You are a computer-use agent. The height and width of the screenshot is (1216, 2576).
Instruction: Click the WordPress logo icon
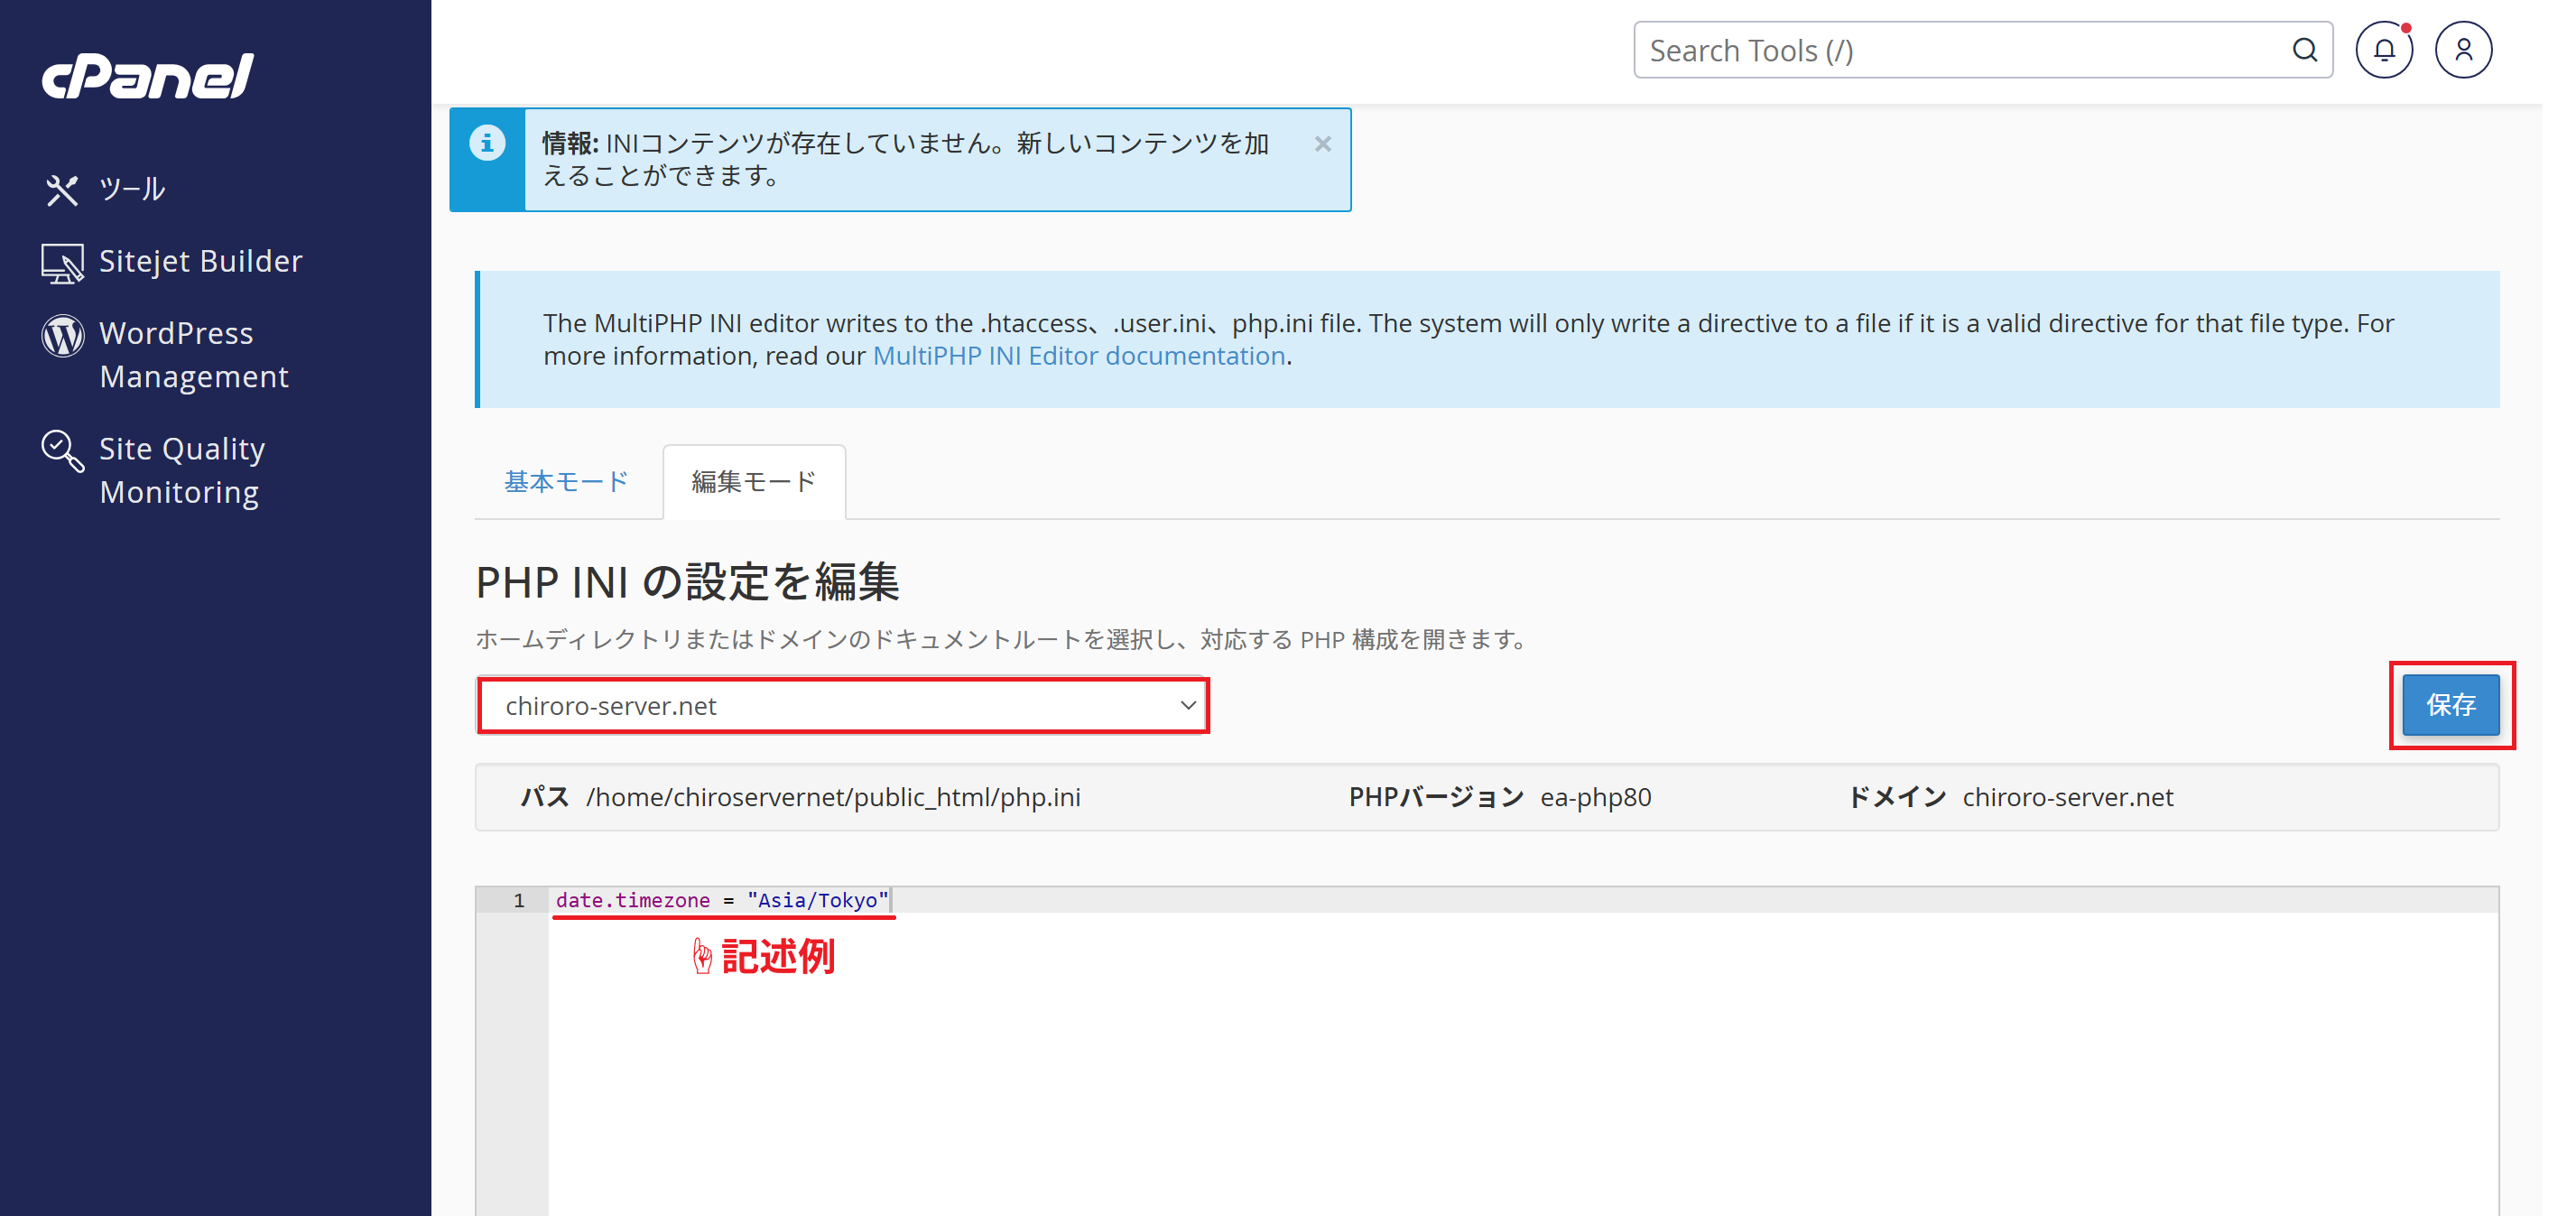pos(62,336)
